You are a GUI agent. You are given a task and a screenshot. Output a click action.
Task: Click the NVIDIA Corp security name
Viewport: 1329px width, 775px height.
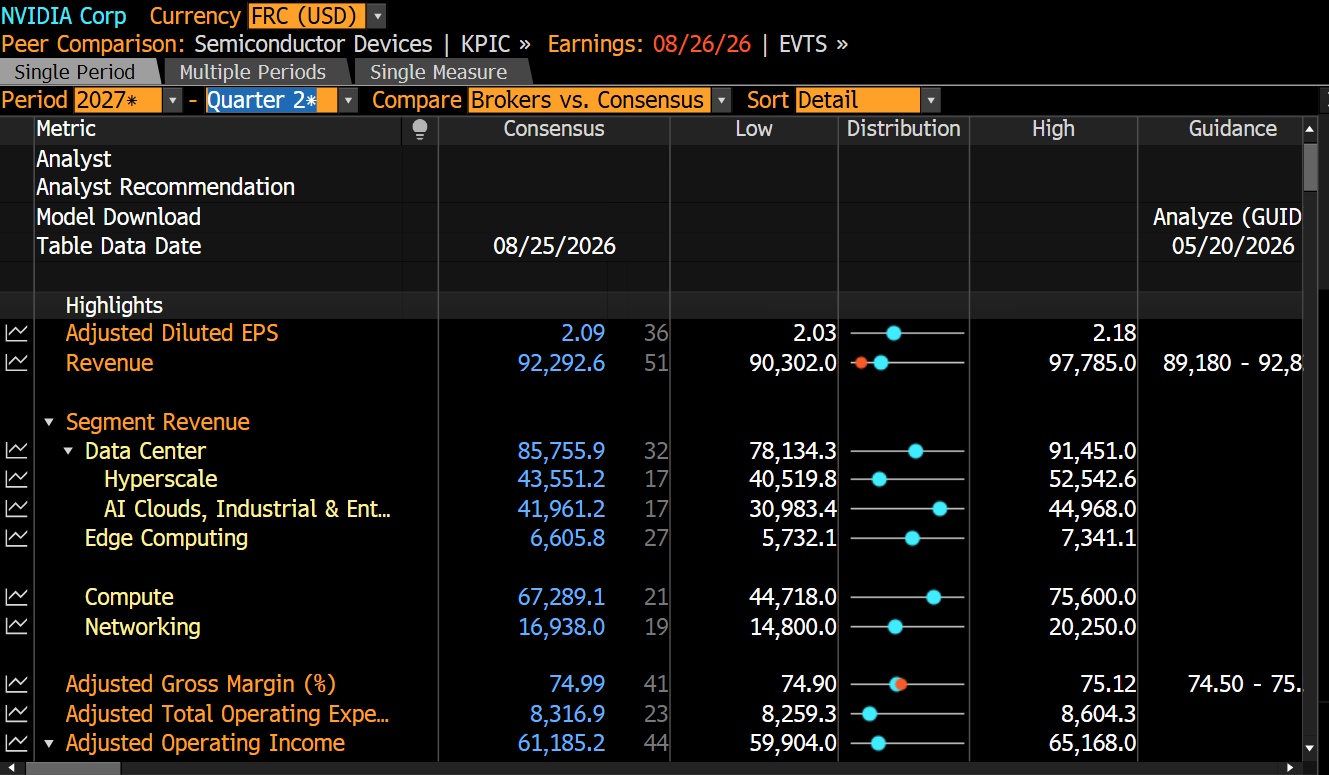pos(64,16)
